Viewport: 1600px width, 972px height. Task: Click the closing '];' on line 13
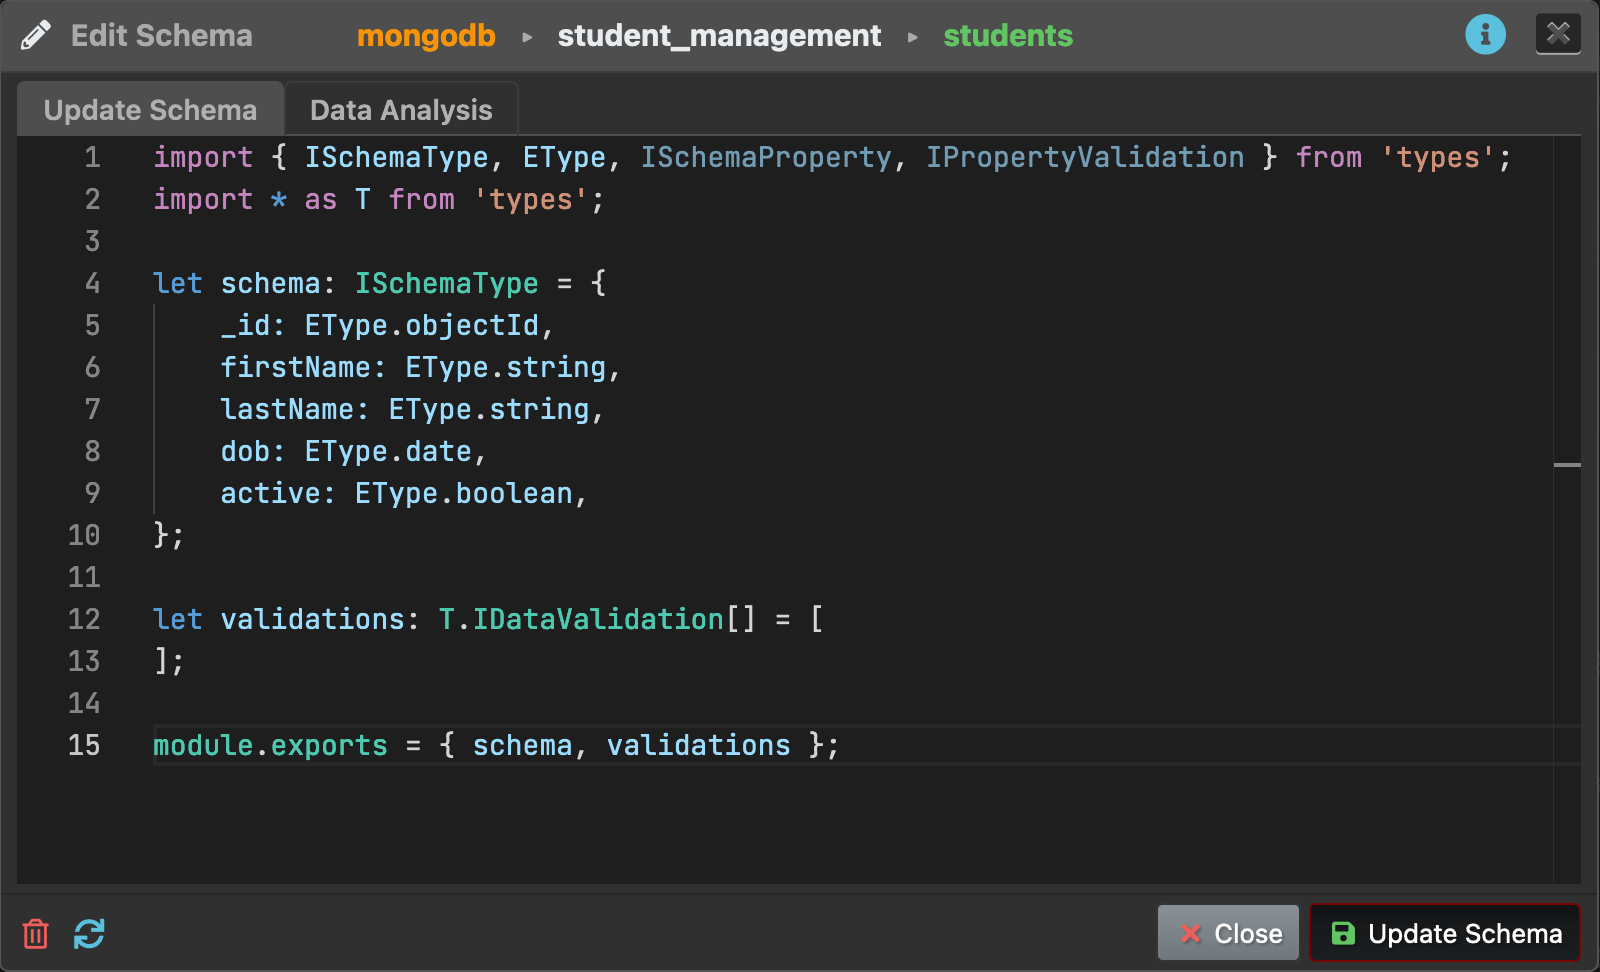pos(169,661)
